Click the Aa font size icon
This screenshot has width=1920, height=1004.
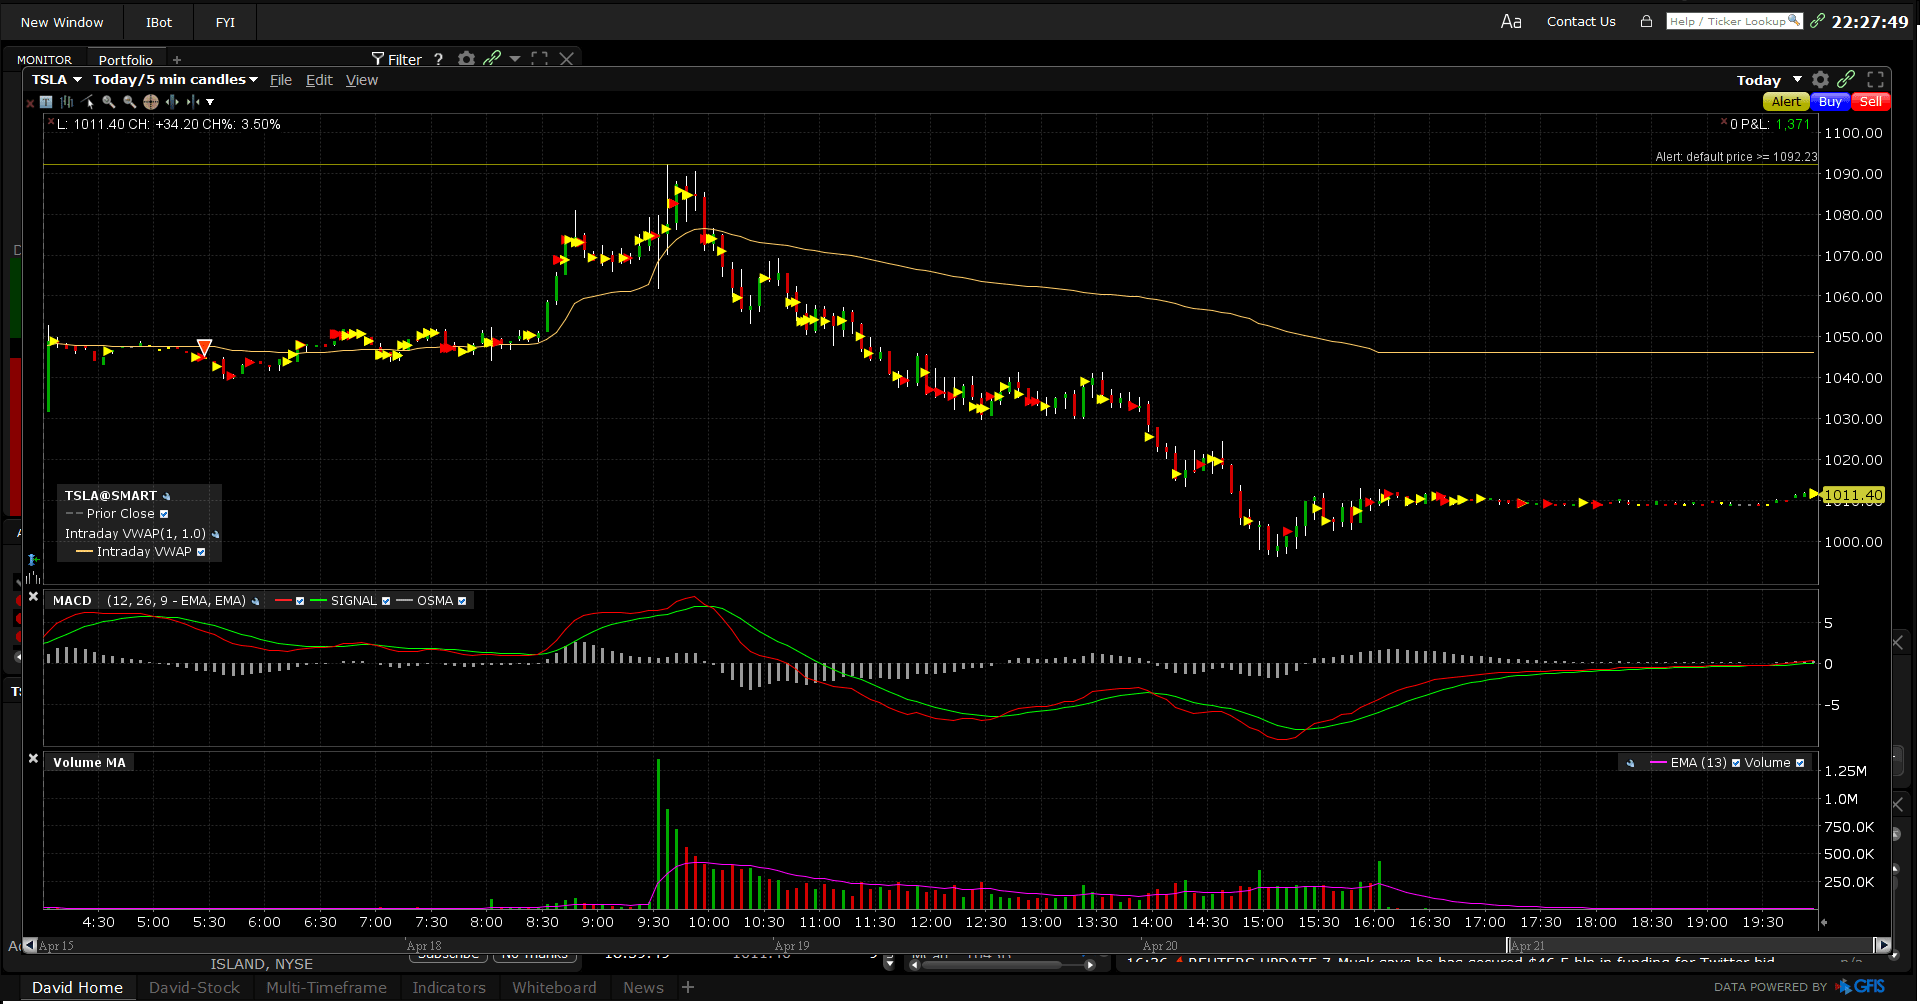click(x=1511, y=21)
